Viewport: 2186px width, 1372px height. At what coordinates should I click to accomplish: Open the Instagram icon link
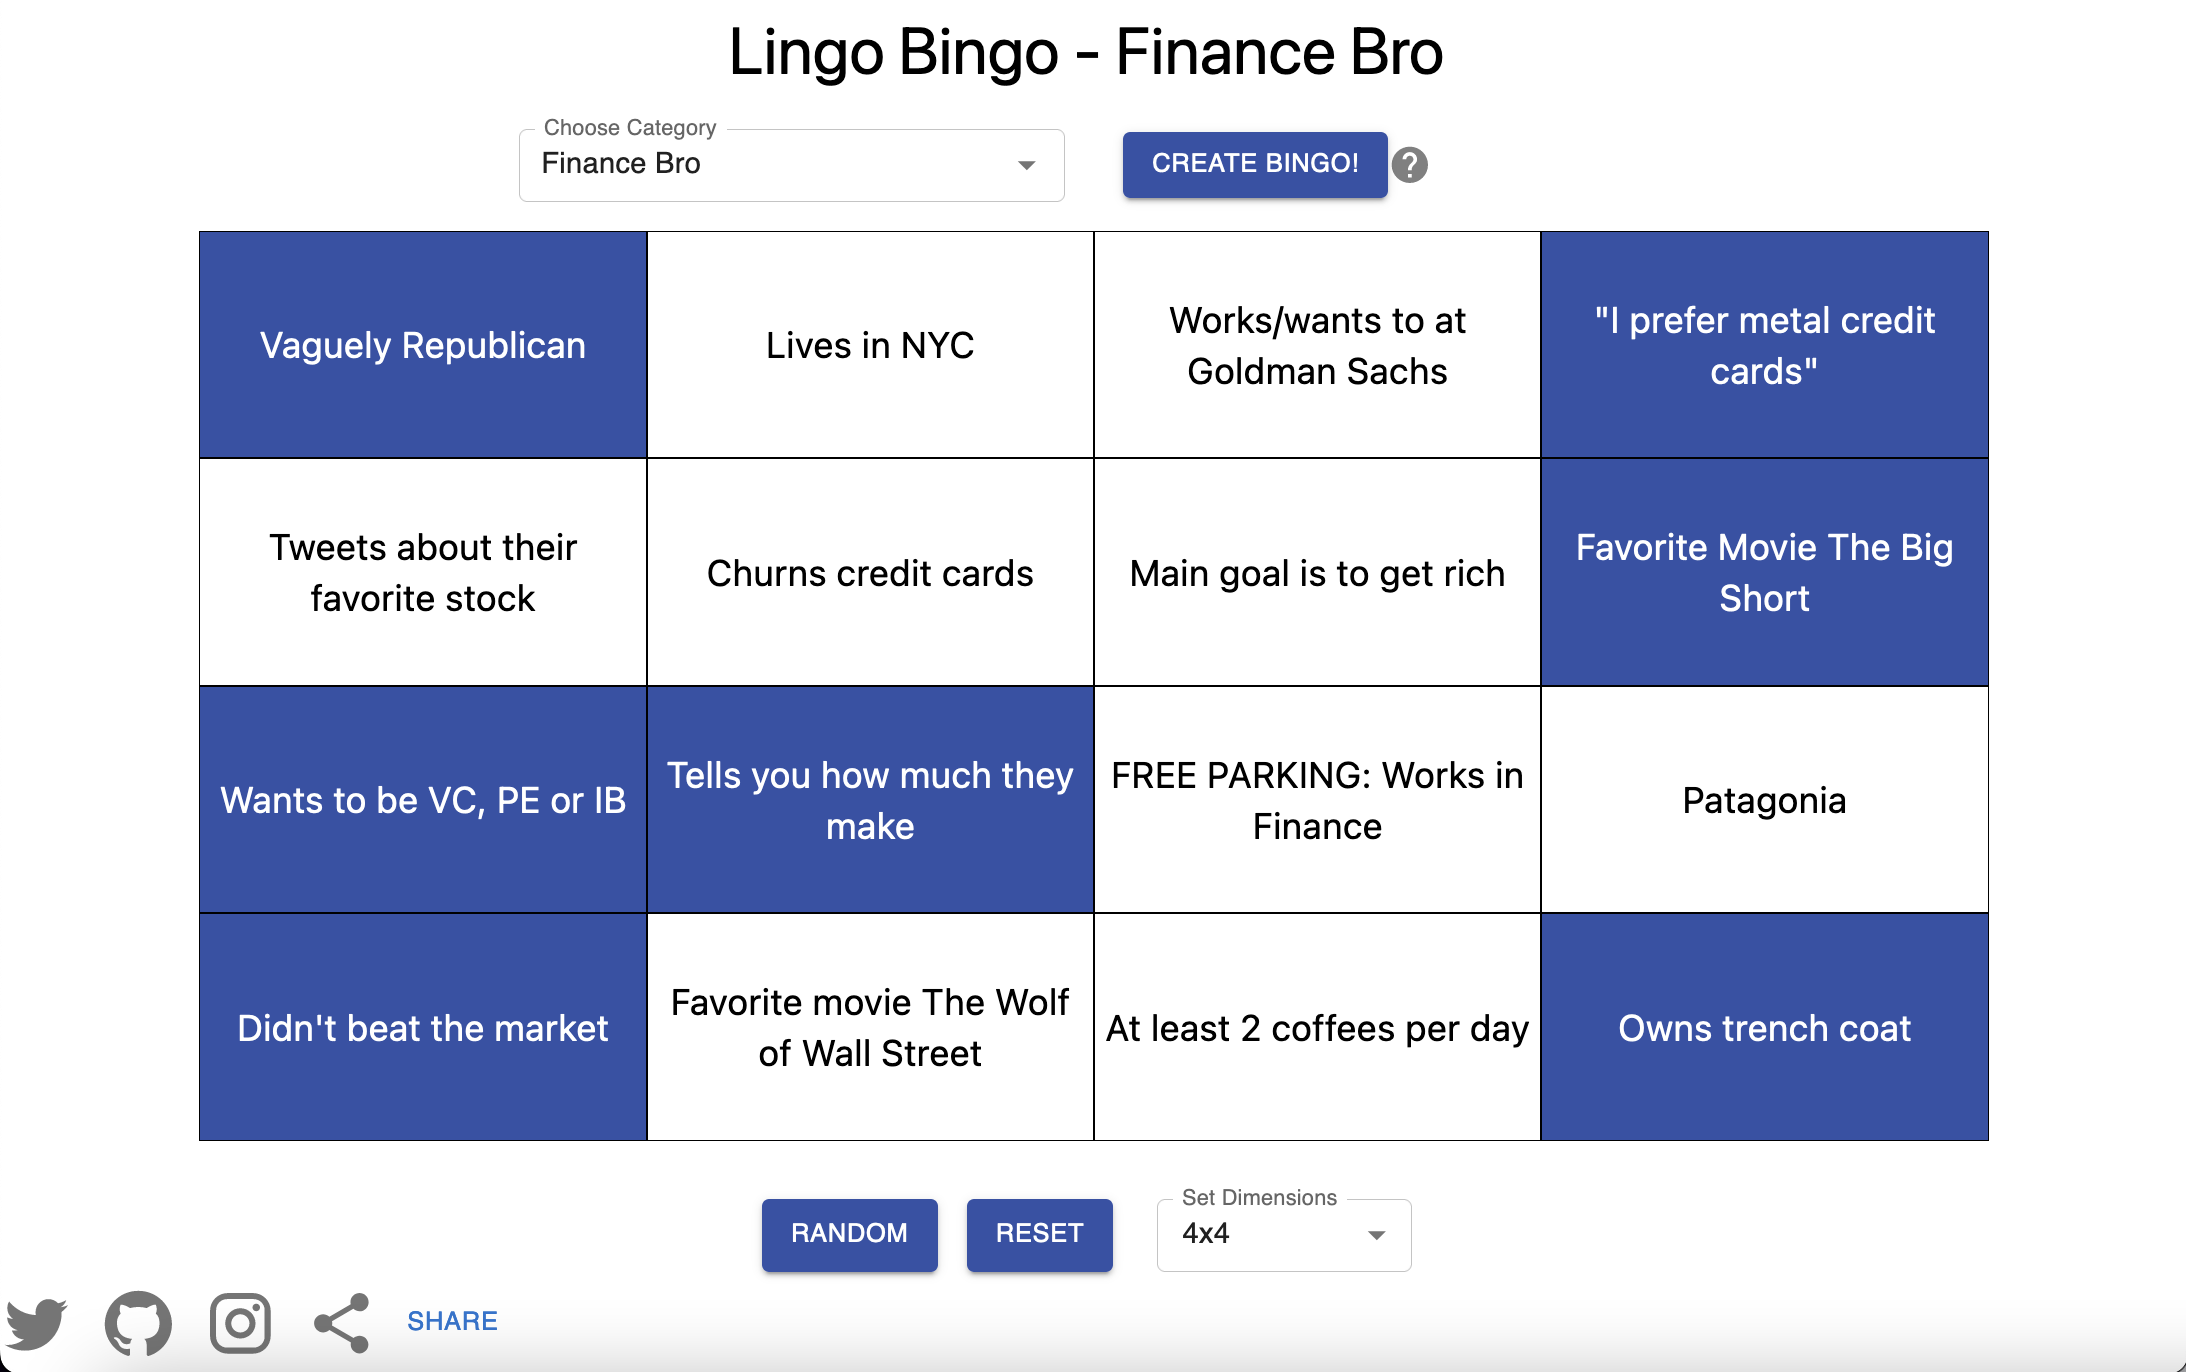click(240, 1322)
